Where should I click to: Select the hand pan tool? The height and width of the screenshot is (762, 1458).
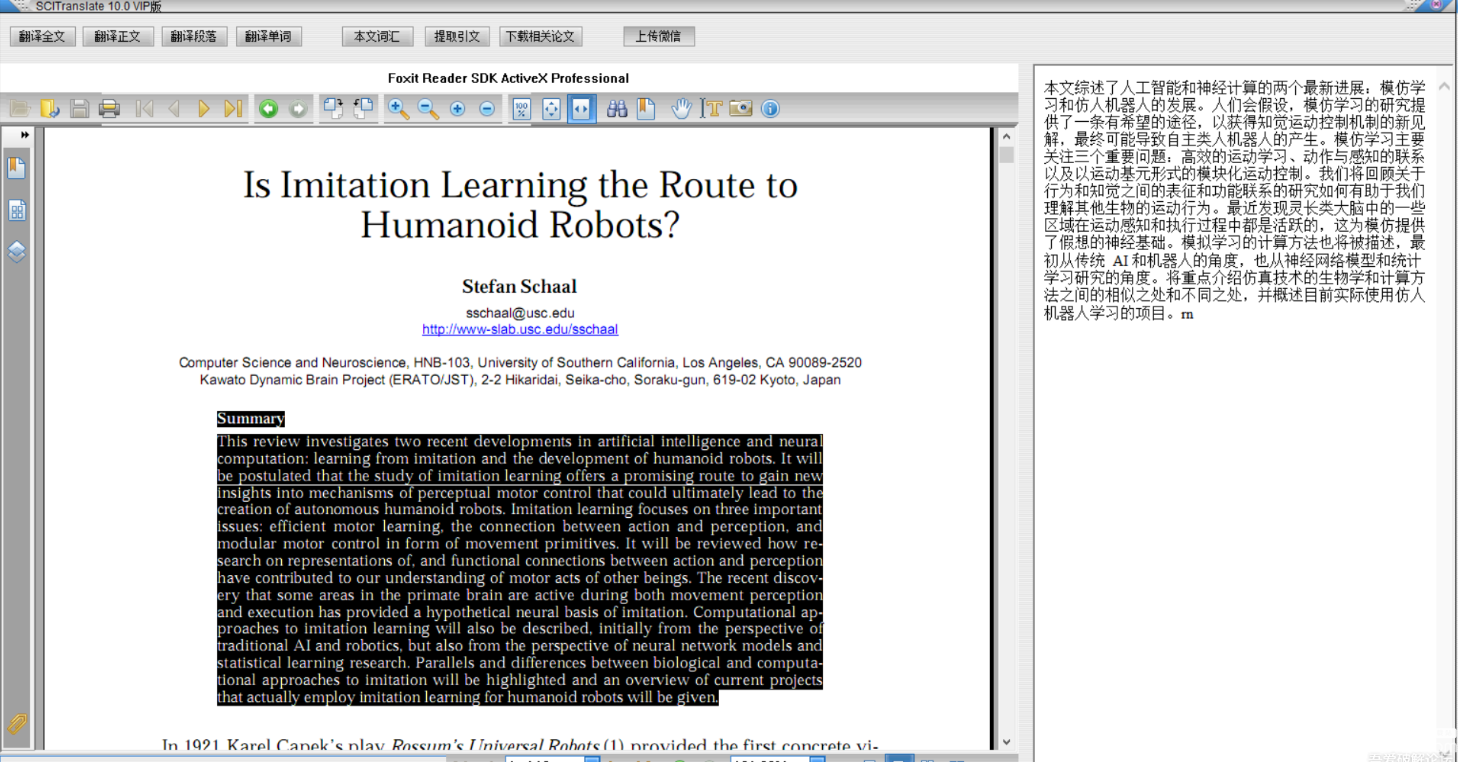[681, 109]
